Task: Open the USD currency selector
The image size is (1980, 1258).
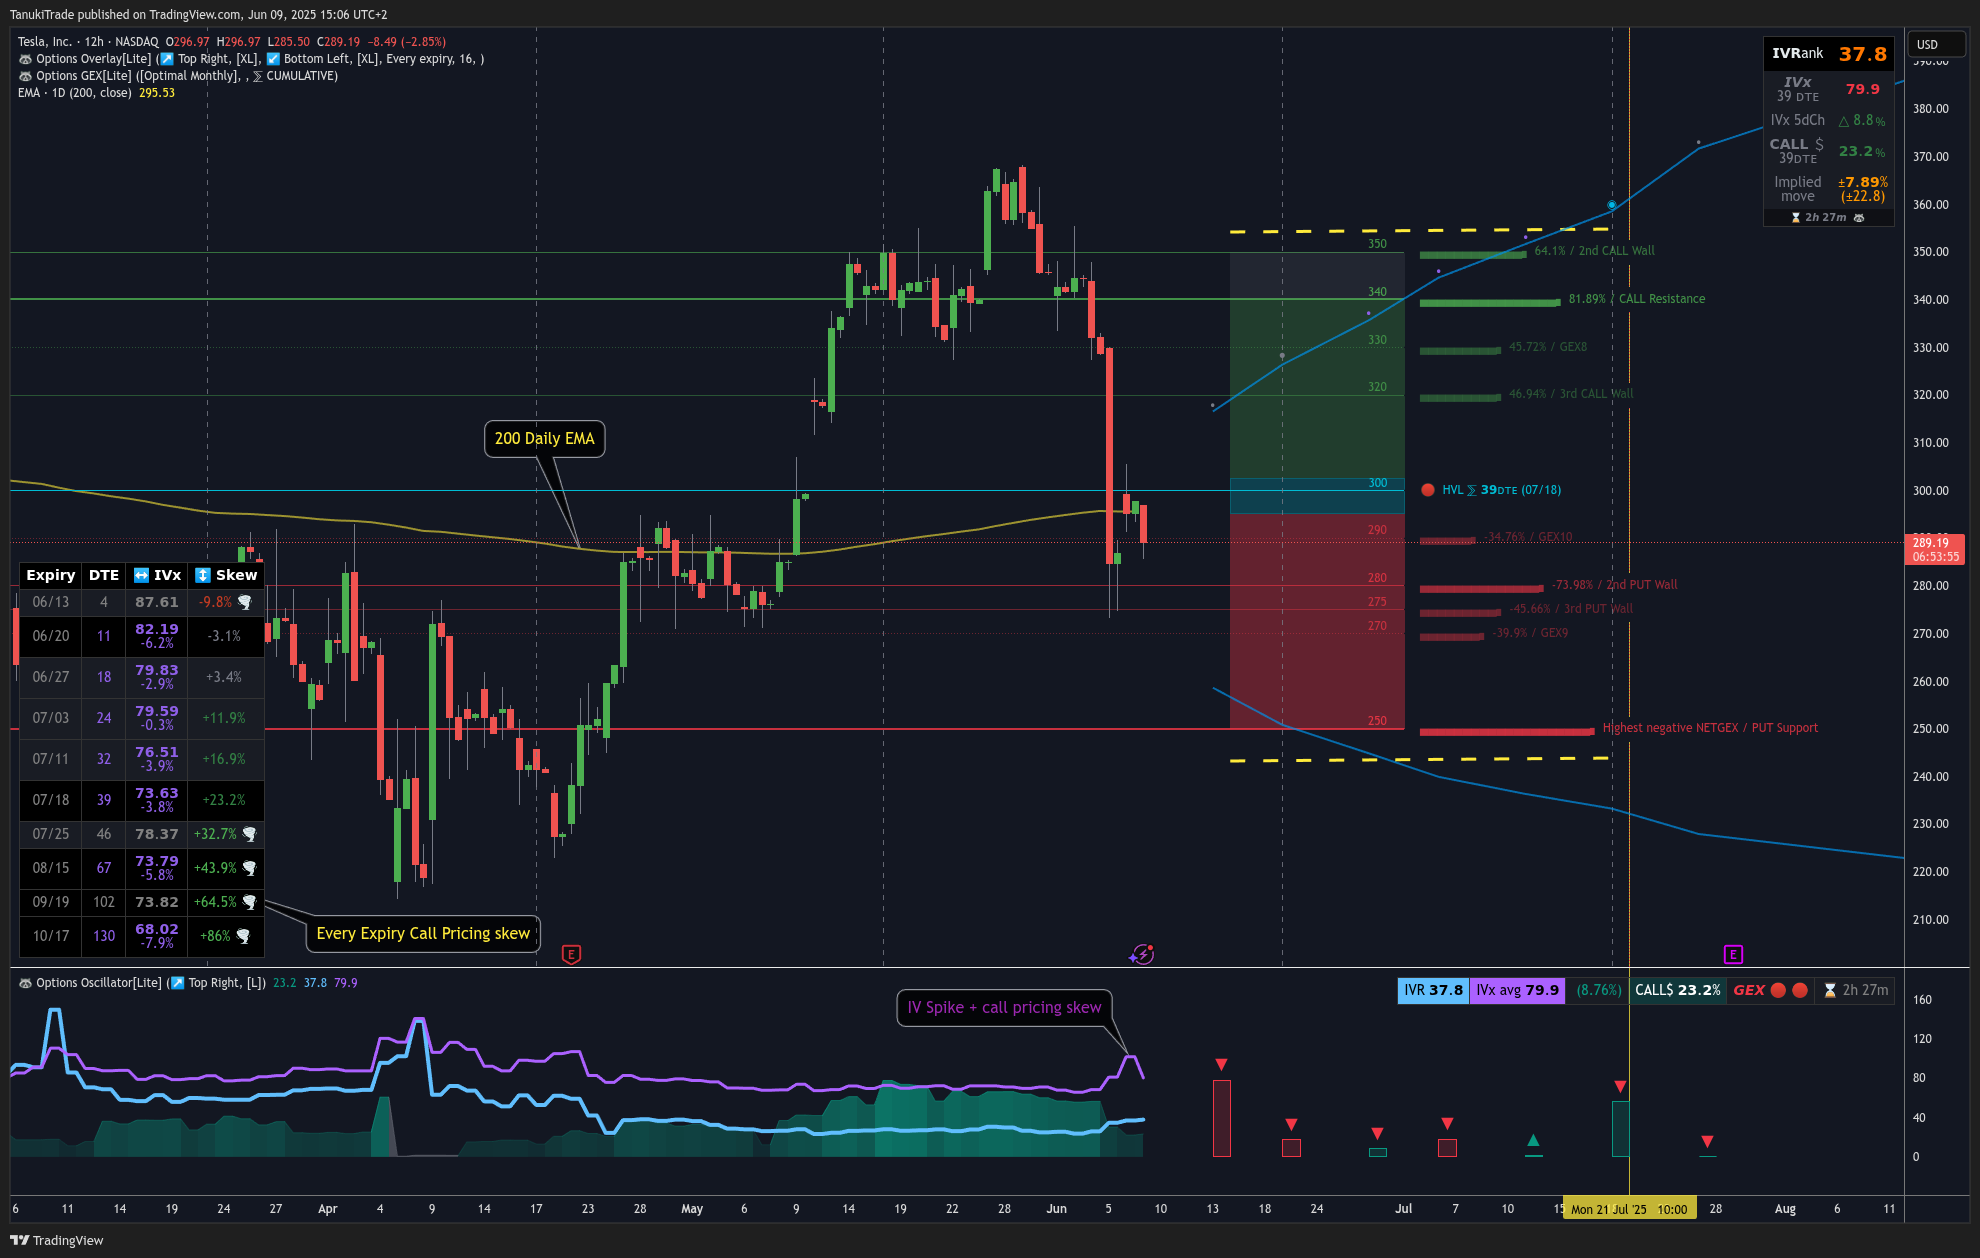Action: (1936, 44)
